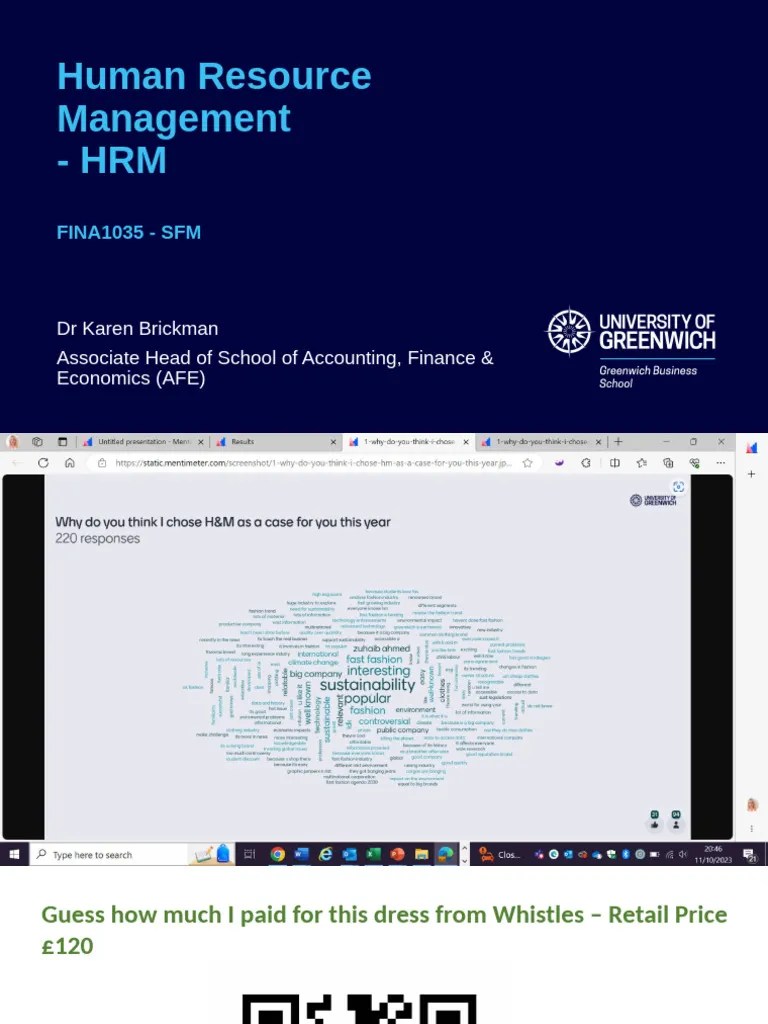Open PowerPoint from taskbar

397,854
